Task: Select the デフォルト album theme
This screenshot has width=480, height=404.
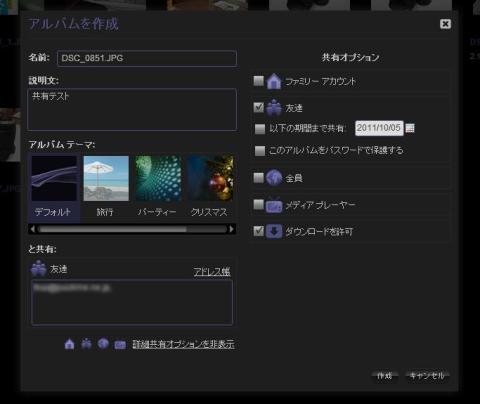Action: pyautogui.click(x=54, y=189)
